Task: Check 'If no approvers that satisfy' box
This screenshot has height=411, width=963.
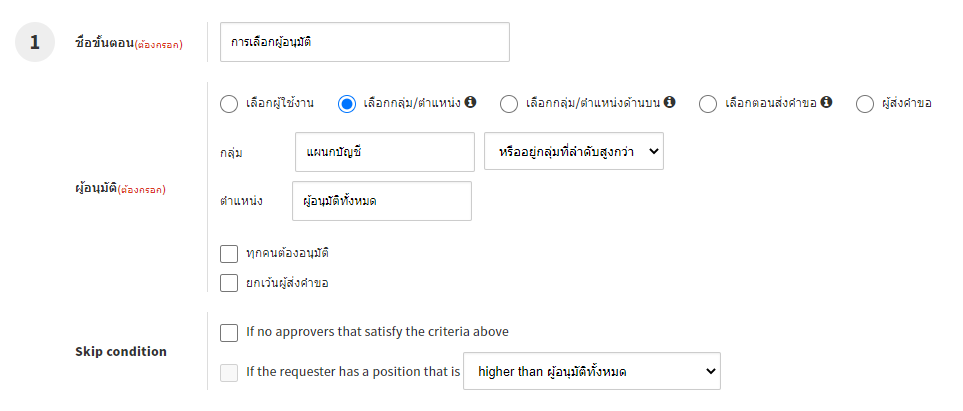Action: [x=229, y=332]
